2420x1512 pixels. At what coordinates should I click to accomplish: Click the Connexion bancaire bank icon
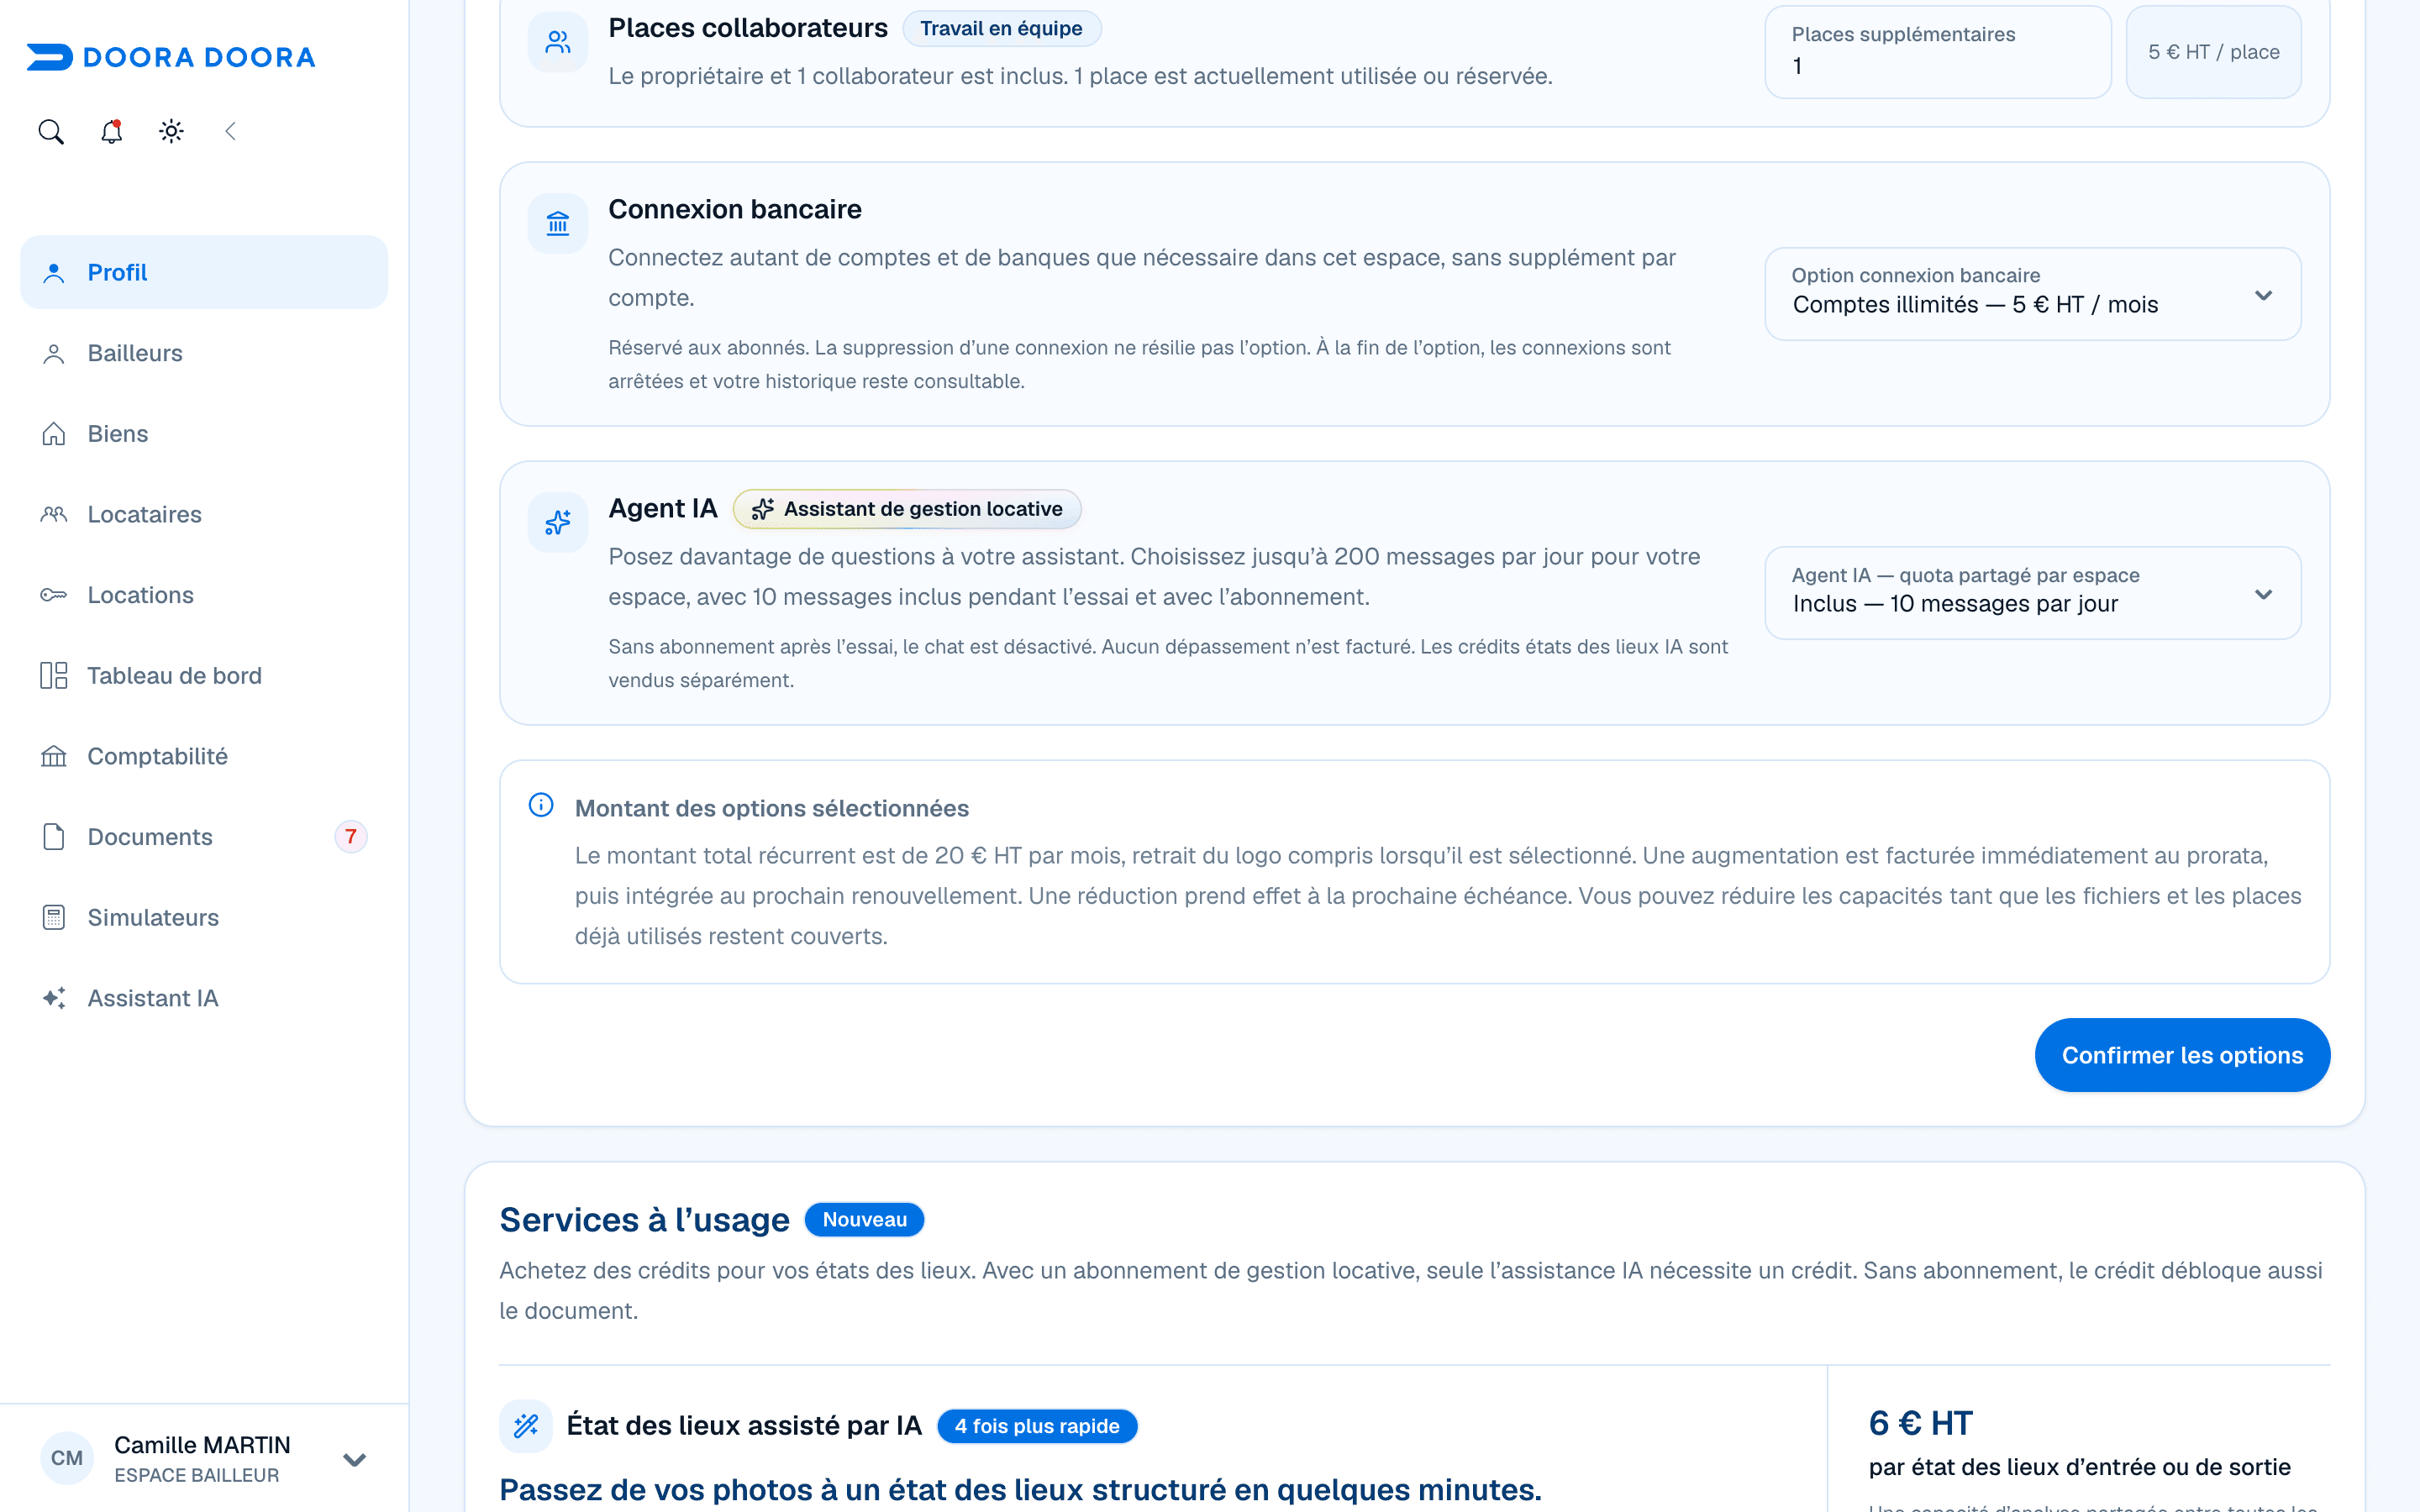tap(558, 223)
